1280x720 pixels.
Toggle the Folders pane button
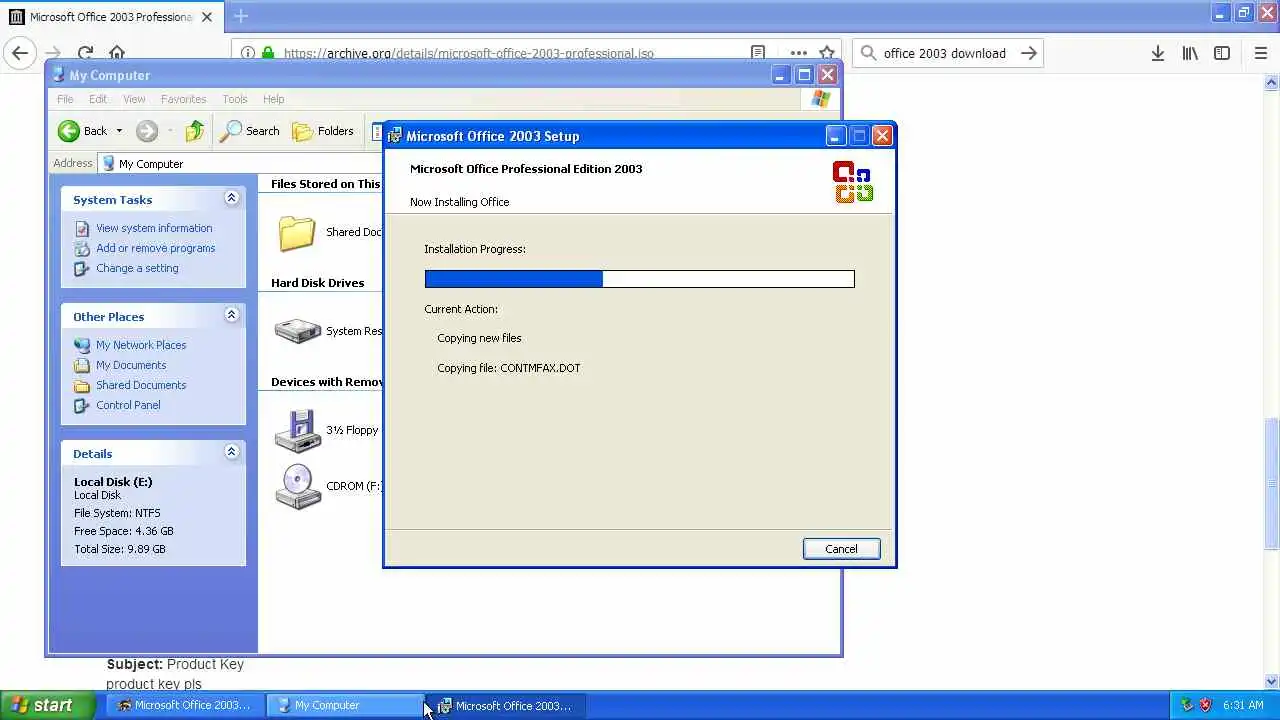323,131
